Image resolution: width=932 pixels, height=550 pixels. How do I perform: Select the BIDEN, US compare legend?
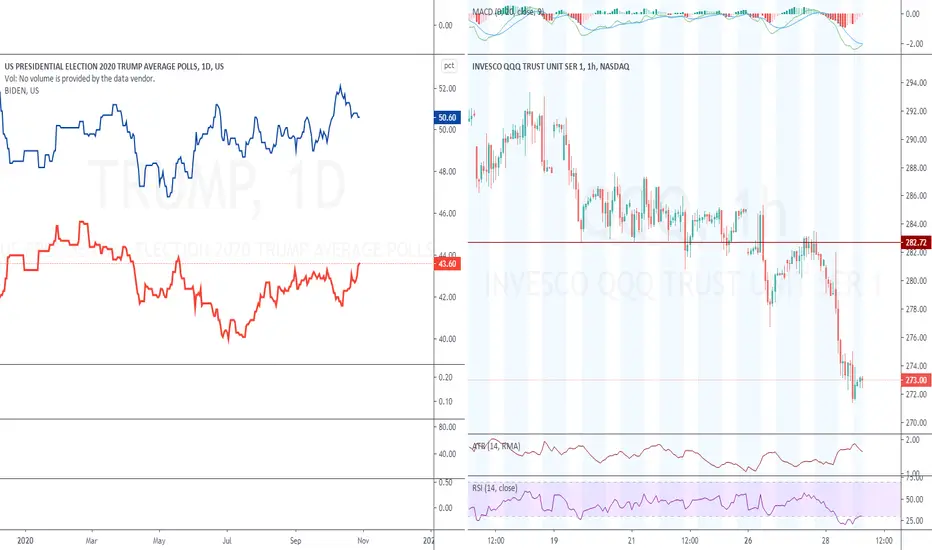pos(22,90)
